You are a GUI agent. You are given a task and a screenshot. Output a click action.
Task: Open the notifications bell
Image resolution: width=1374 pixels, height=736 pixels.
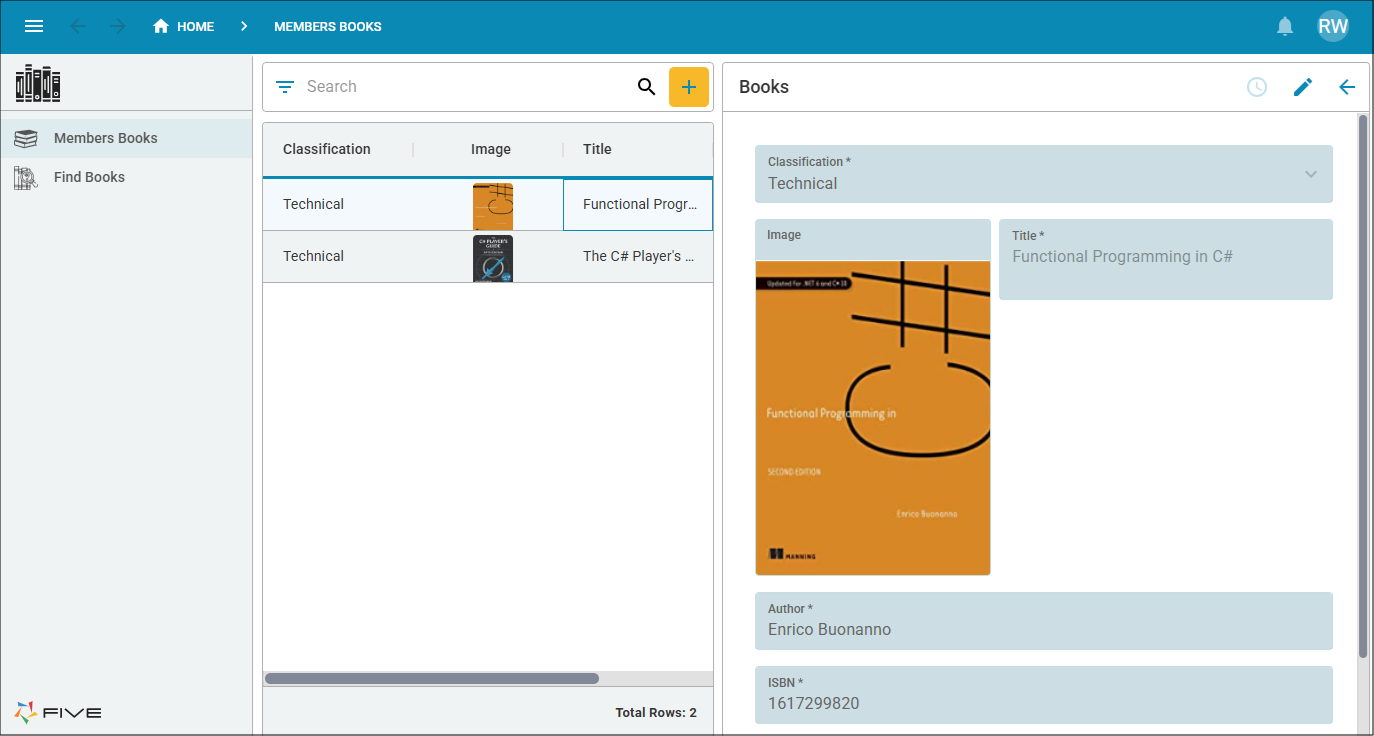pyautogui.click(x=1285, y=26)
